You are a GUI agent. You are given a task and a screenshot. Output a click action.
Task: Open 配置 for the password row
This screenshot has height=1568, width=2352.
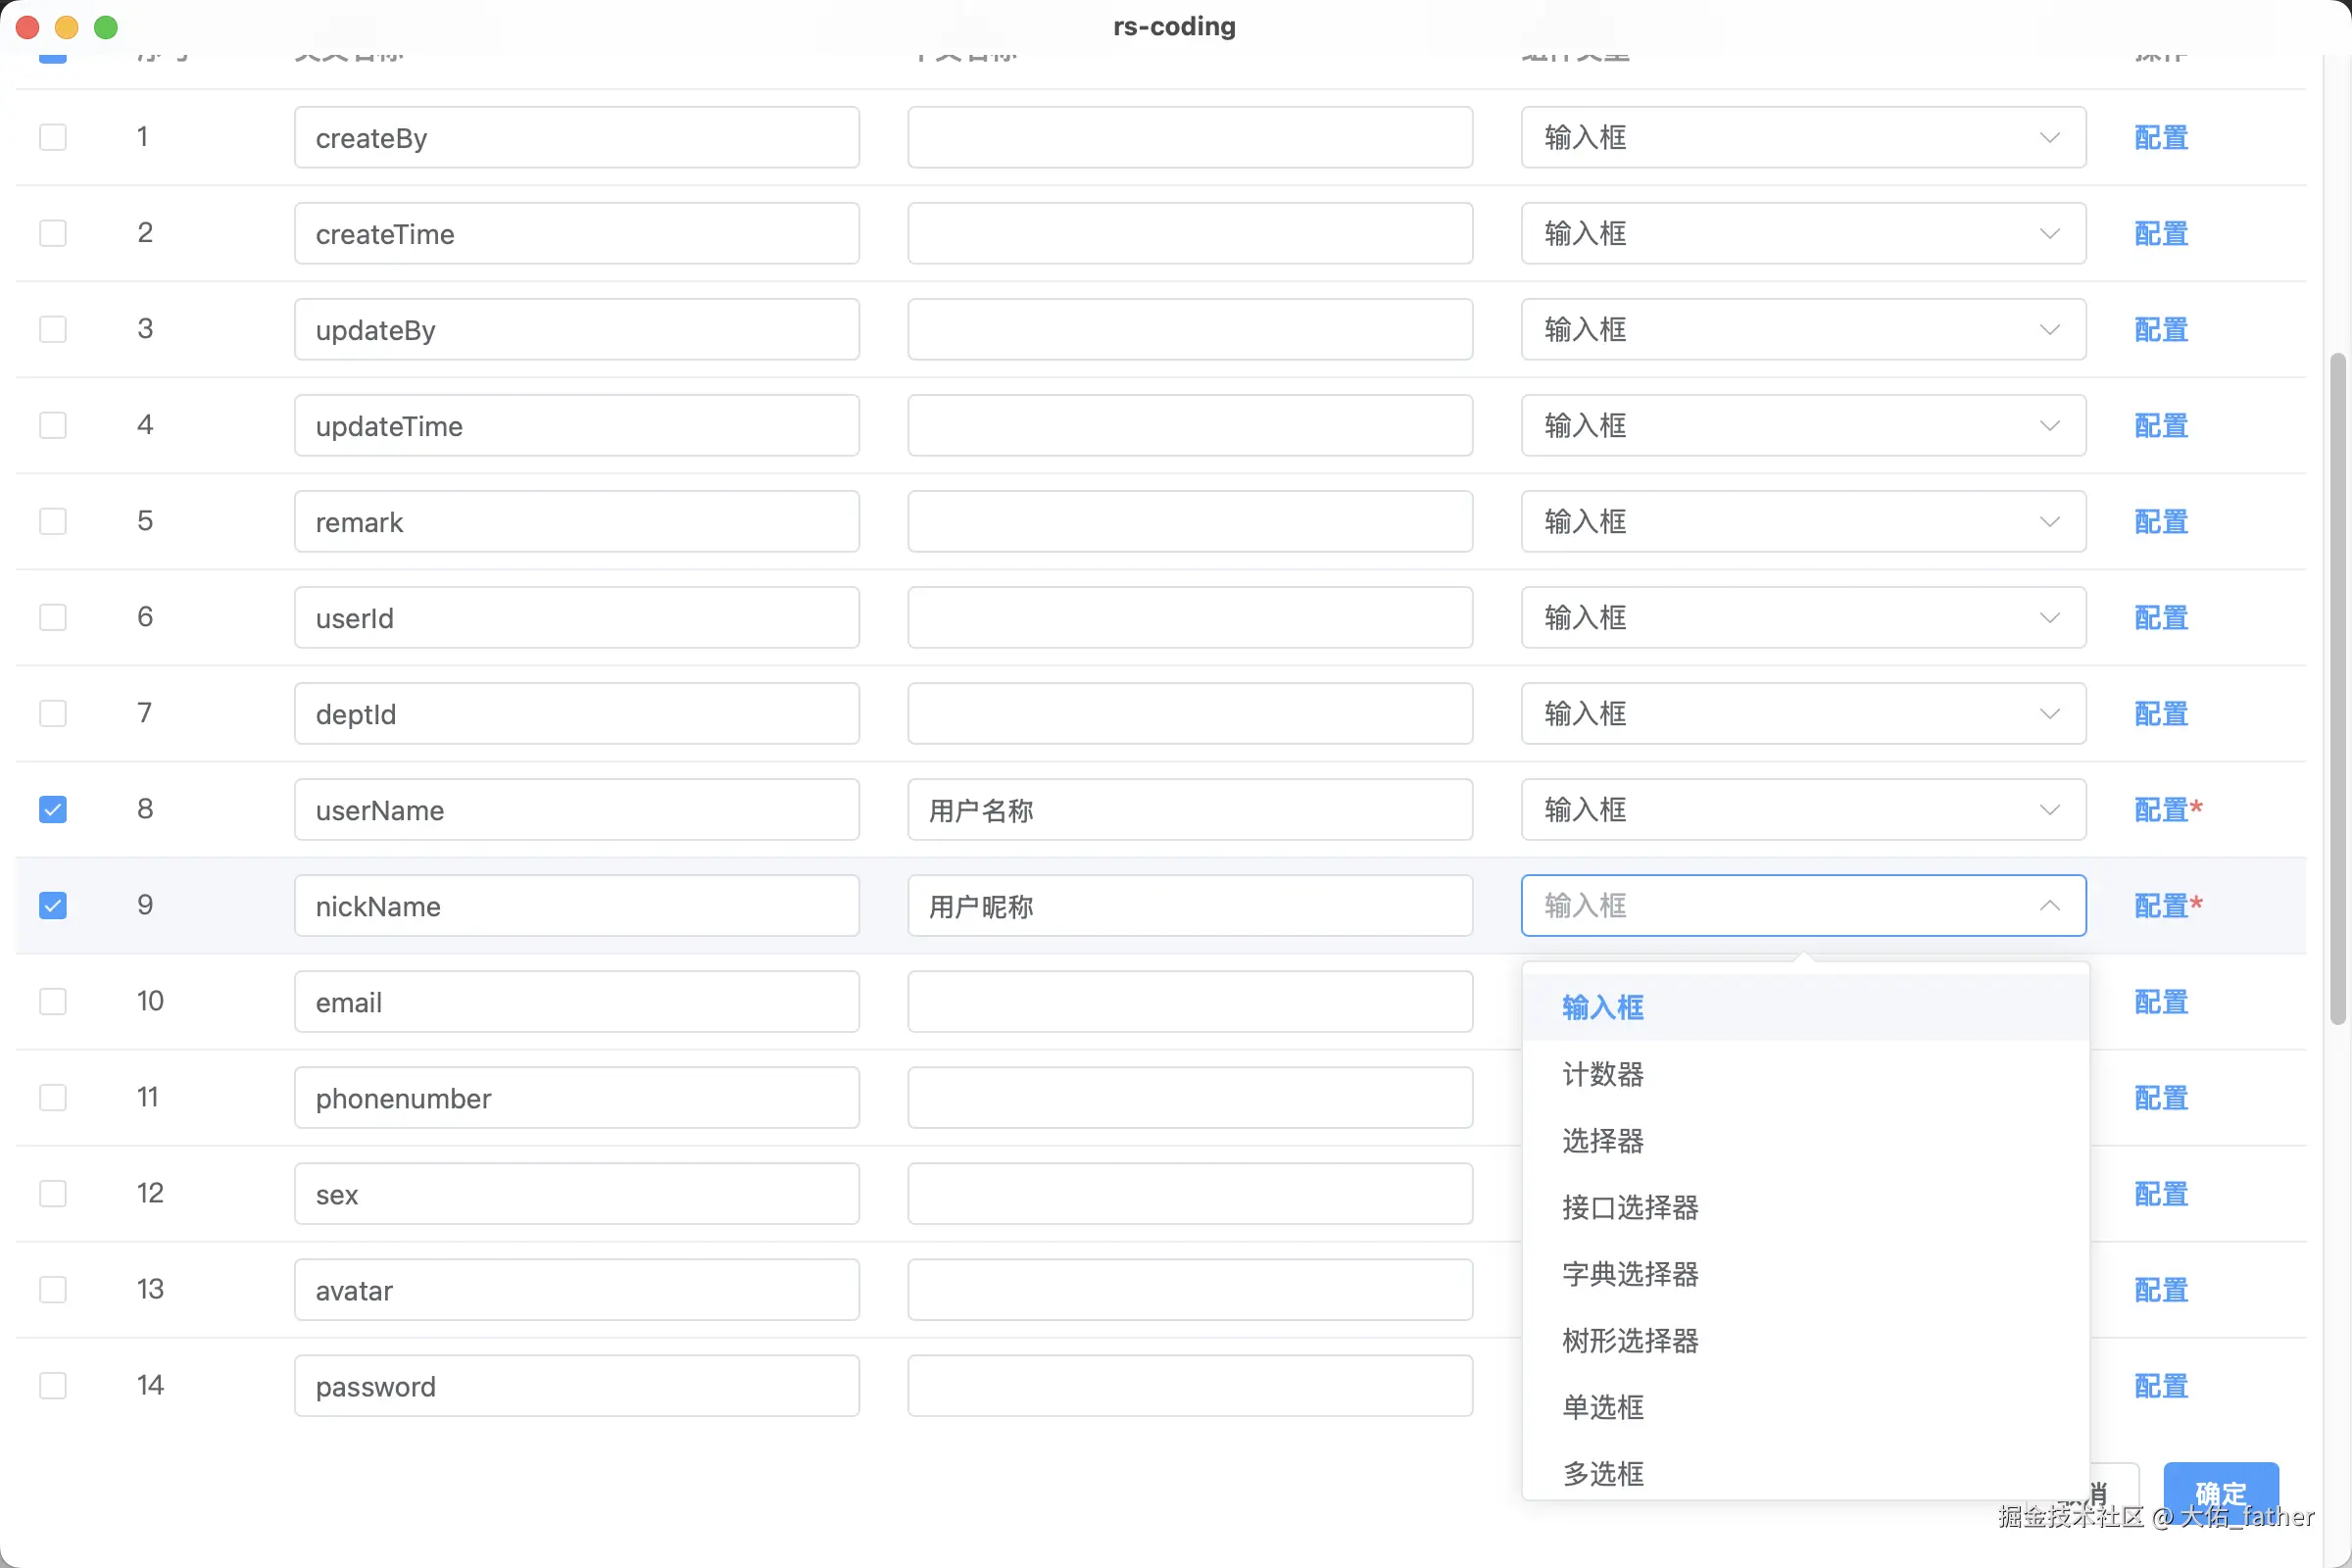click(x=2161, y=1385)
